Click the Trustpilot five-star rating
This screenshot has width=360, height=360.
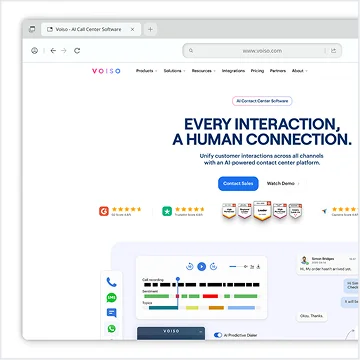189,209
